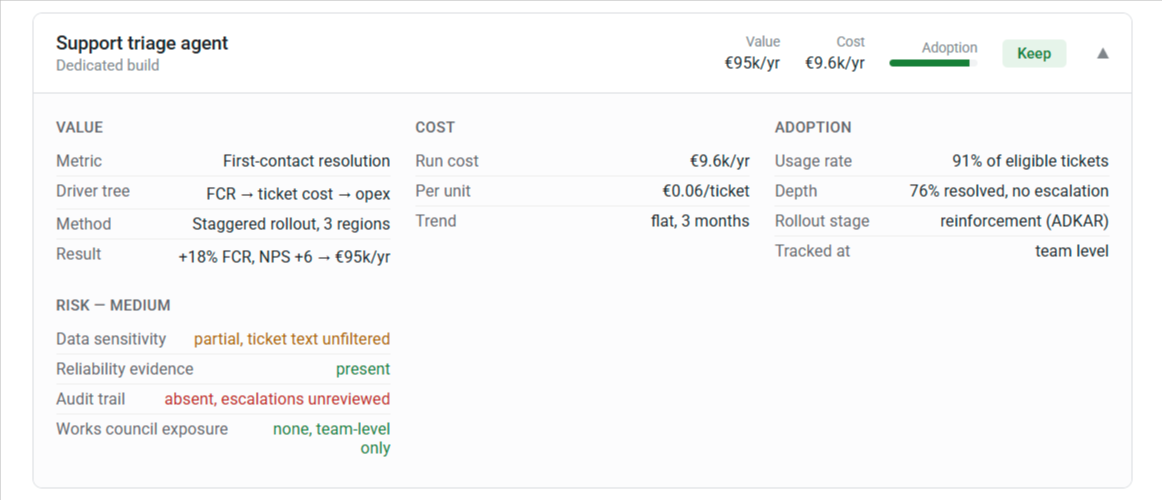Click the +18% FCR result value
The width and height of the screenshot is (1162, 500).
coord(284,258)
